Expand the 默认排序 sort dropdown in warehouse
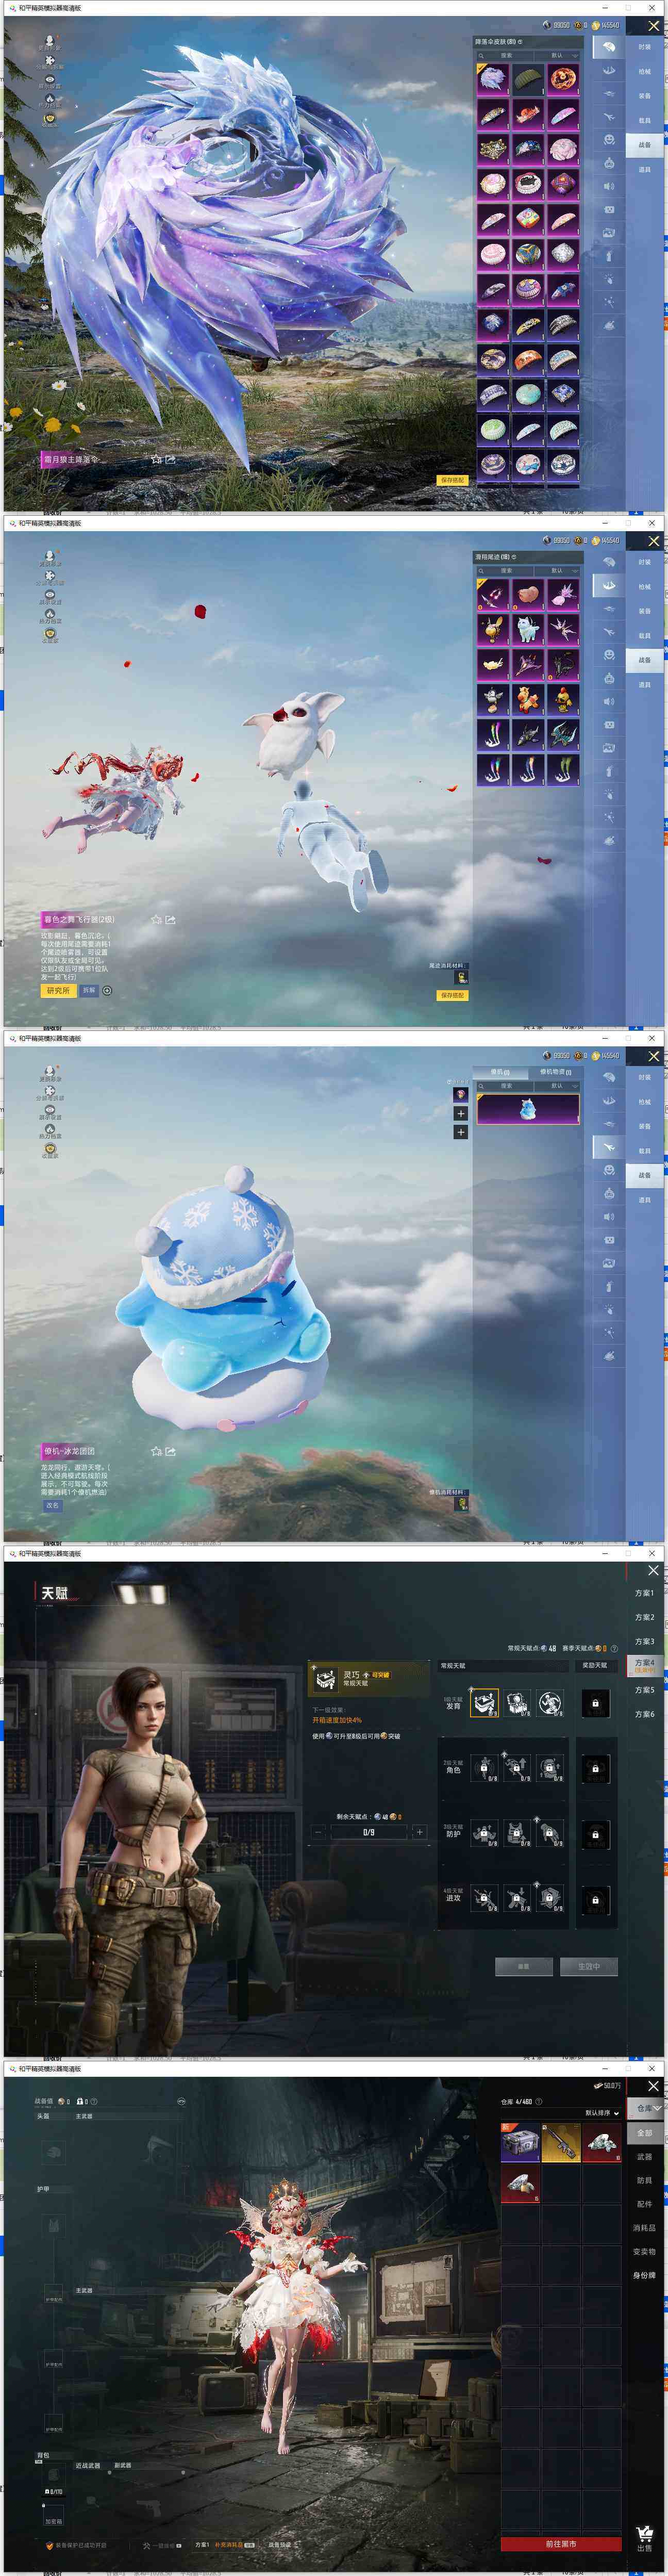The image size is (668, 2576). click(x=601, y=2113)
